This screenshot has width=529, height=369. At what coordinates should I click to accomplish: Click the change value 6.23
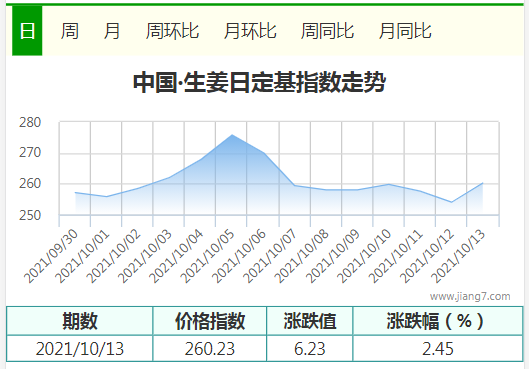(x=310, y=349)
